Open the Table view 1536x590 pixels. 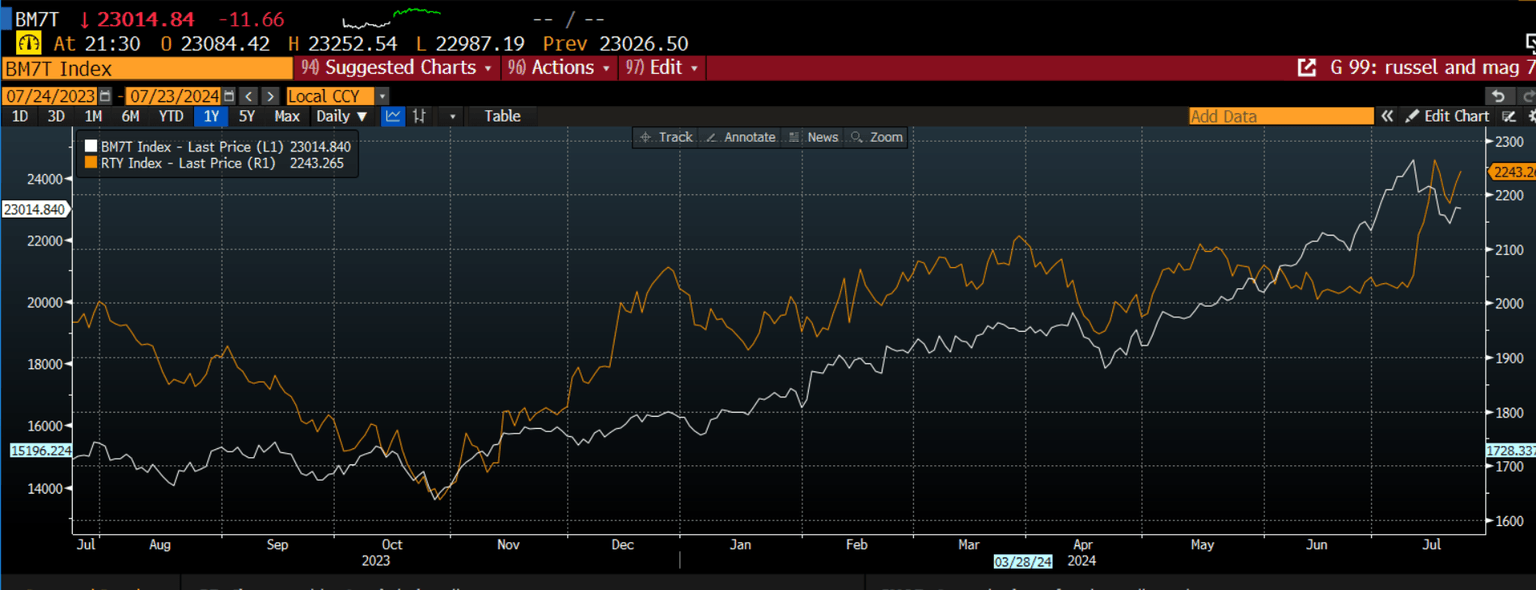(x=503, y=116)
